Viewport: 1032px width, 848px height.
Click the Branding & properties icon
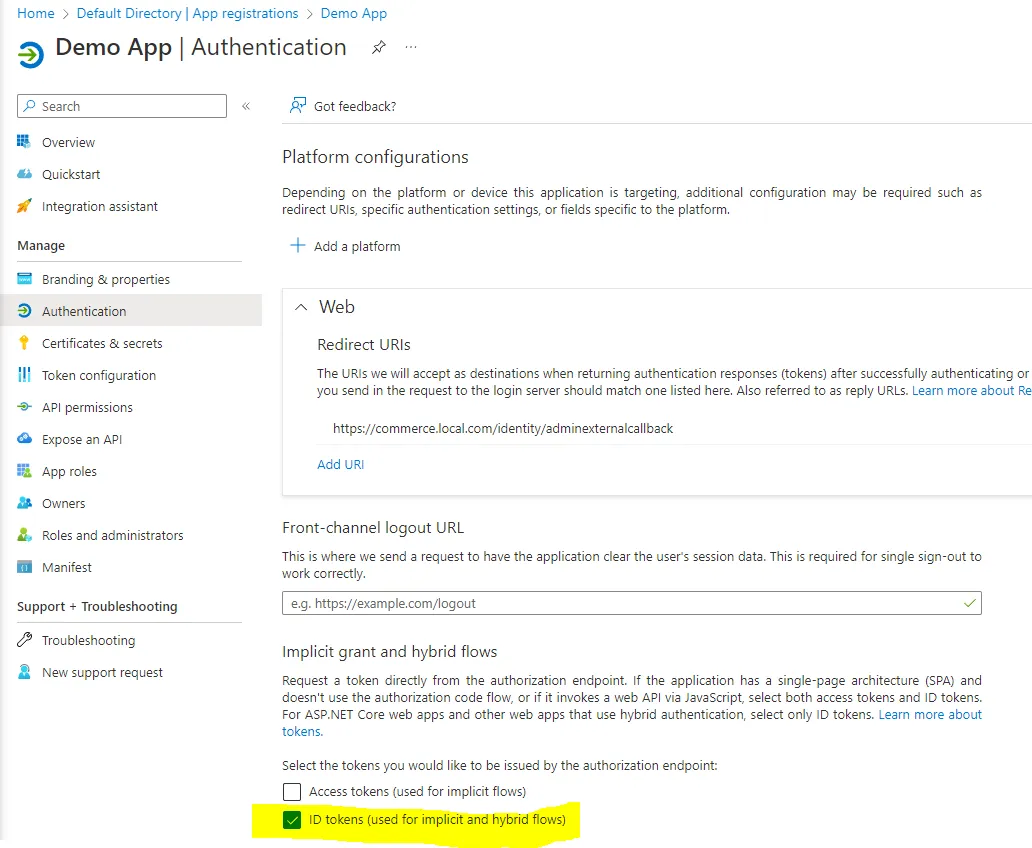(x=24, y=278)
